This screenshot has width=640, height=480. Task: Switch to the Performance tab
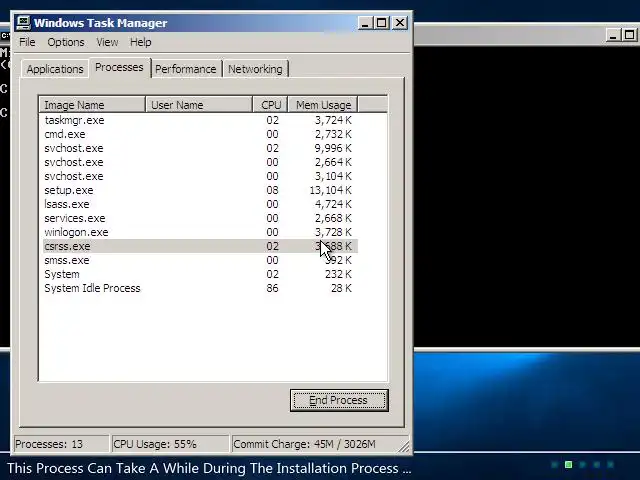coord(186,69)
